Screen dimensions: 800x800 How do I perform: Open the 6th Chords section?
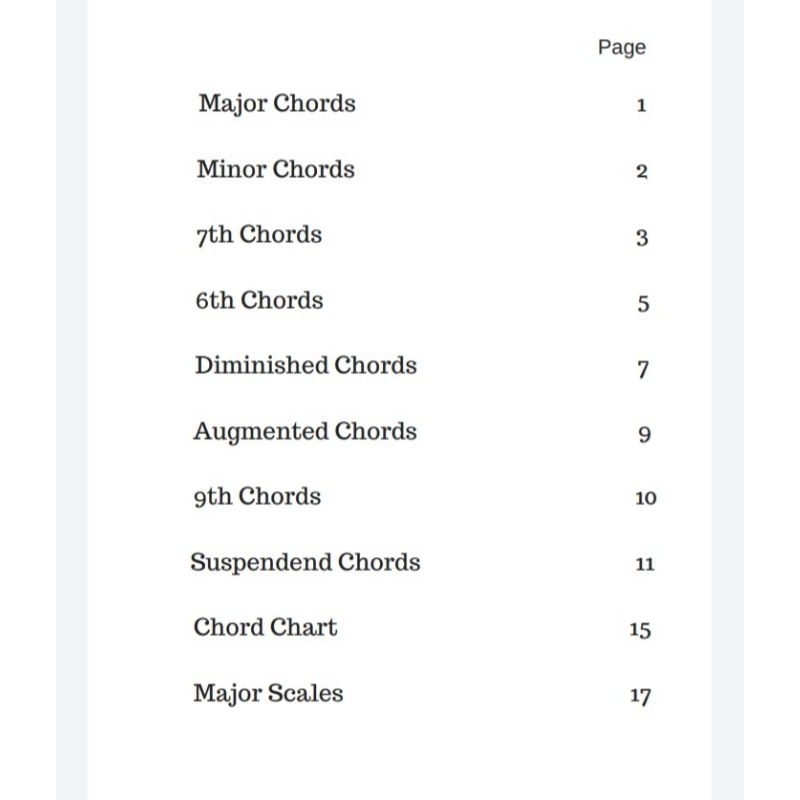pos(259,301)
